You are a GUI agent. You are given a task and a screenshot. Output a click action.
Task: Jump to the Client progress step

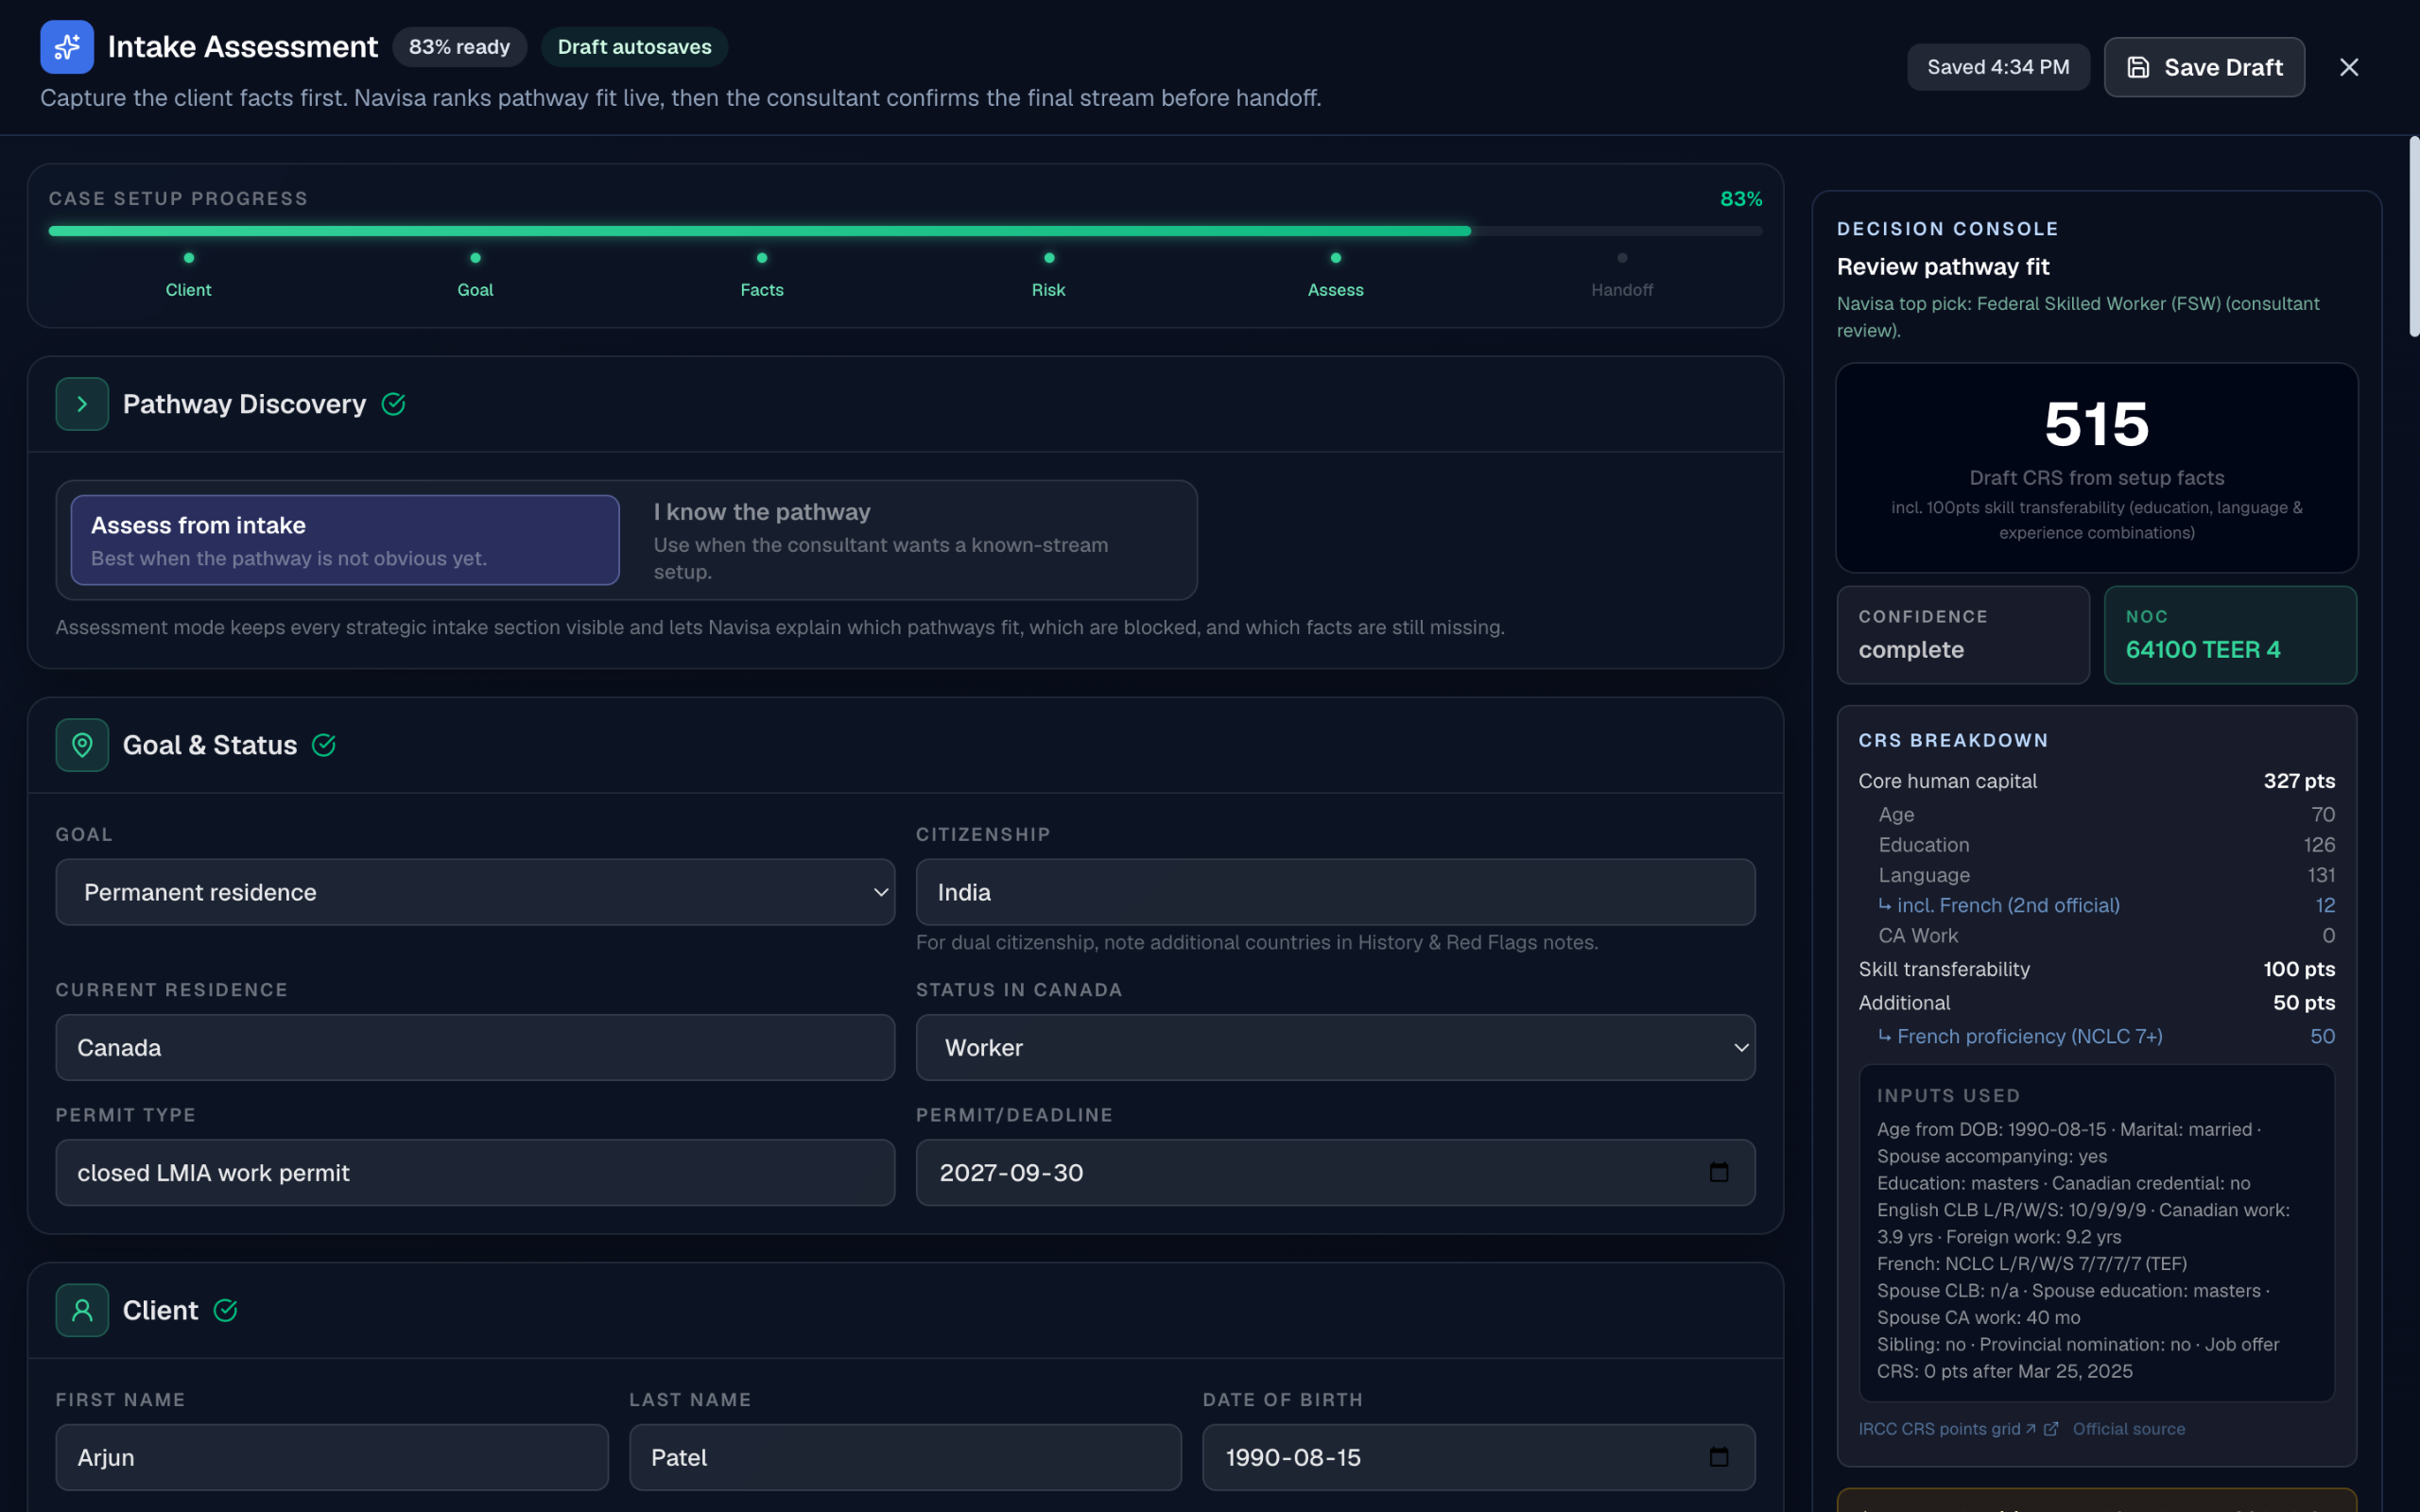(x=188, y=276)
